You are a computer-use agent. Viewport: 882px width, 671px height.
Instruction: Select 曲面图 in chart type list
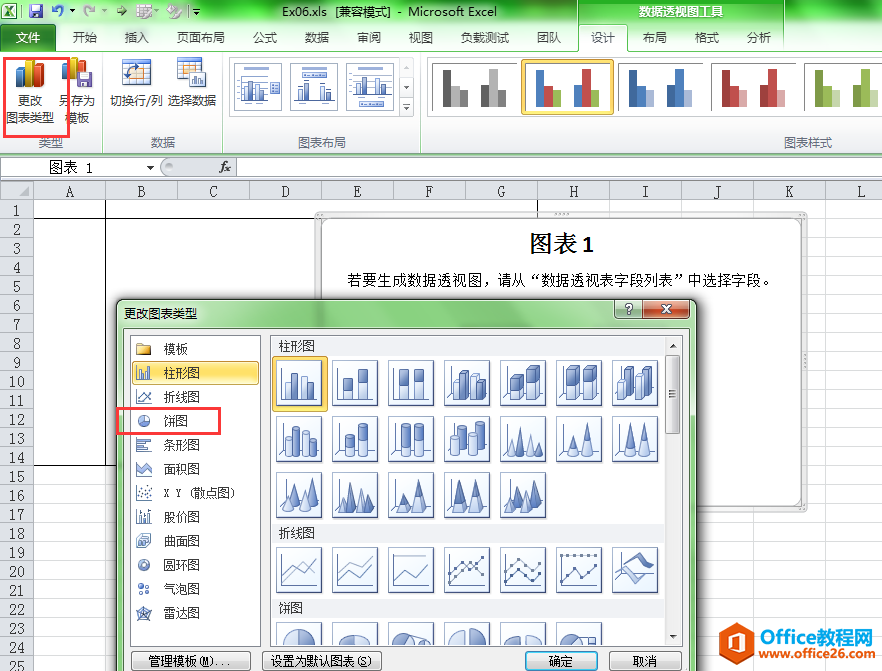pos(195,541)
